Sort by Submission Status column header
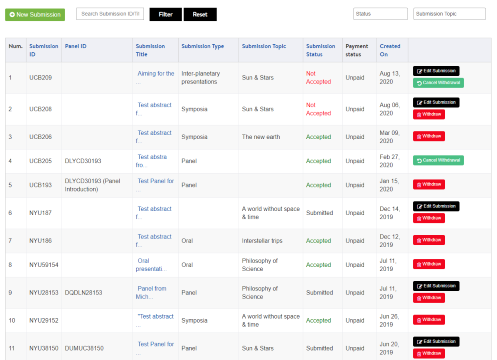Image resolution: width=497 pixels, height=360 pixels. click(321, 50)
